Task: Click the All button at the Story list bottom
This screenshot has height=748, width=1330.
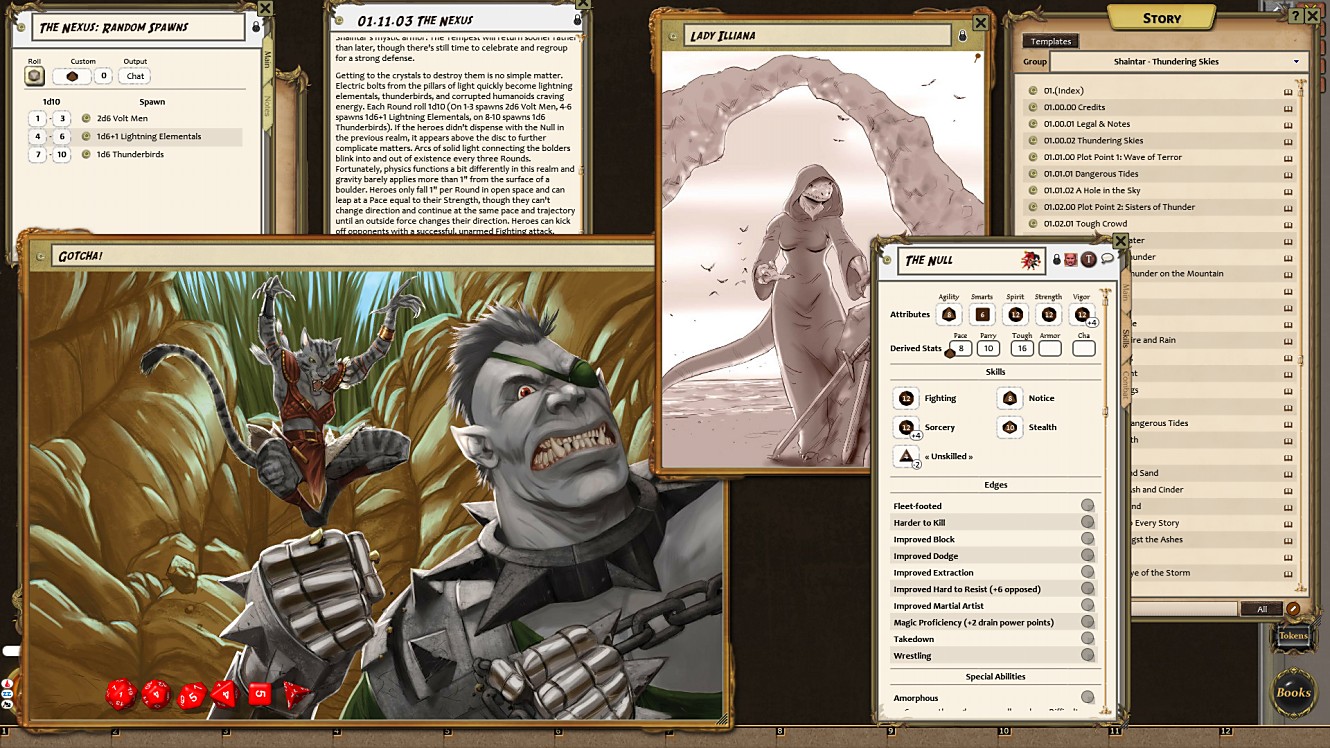Action: pyautogui.click(x=1261, y=608)
